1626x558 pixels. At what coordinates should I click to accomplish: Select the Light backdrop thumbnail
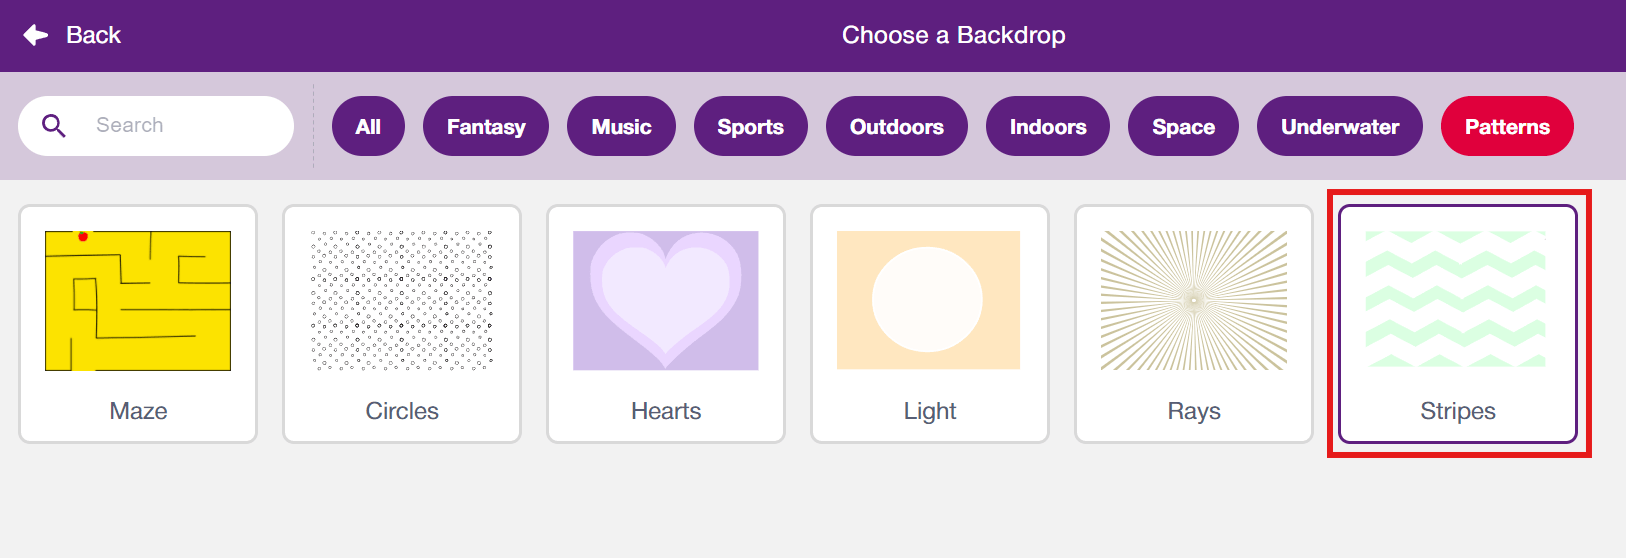pos(929,301)
